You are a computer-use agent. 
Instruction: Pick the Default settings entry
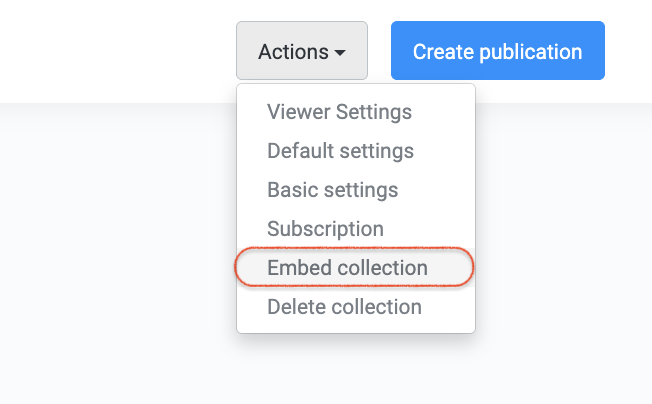[340, 151]
